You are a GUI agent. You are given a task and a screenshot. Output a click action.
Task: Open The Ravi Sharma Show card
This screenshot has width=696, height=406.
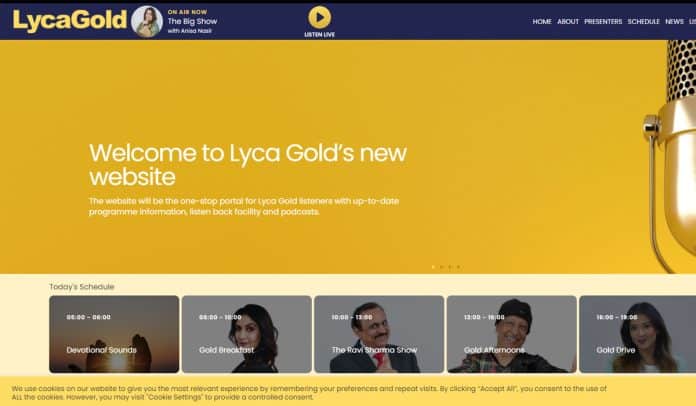point(379,334)
